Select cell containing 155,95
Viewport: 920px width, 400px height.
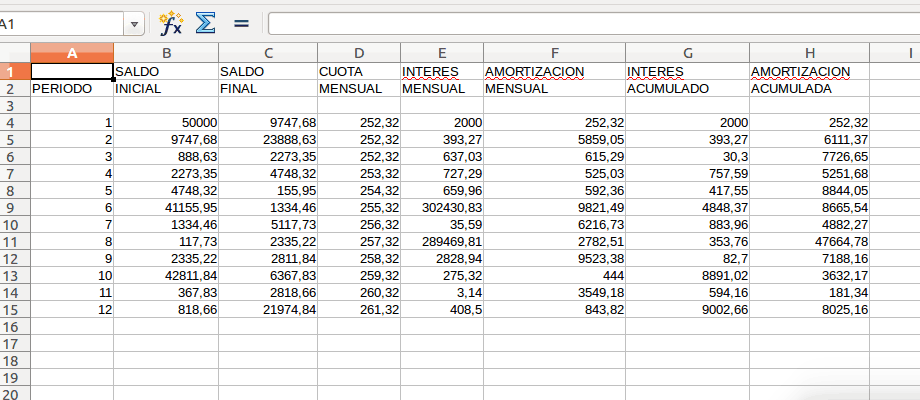point(268,191)
